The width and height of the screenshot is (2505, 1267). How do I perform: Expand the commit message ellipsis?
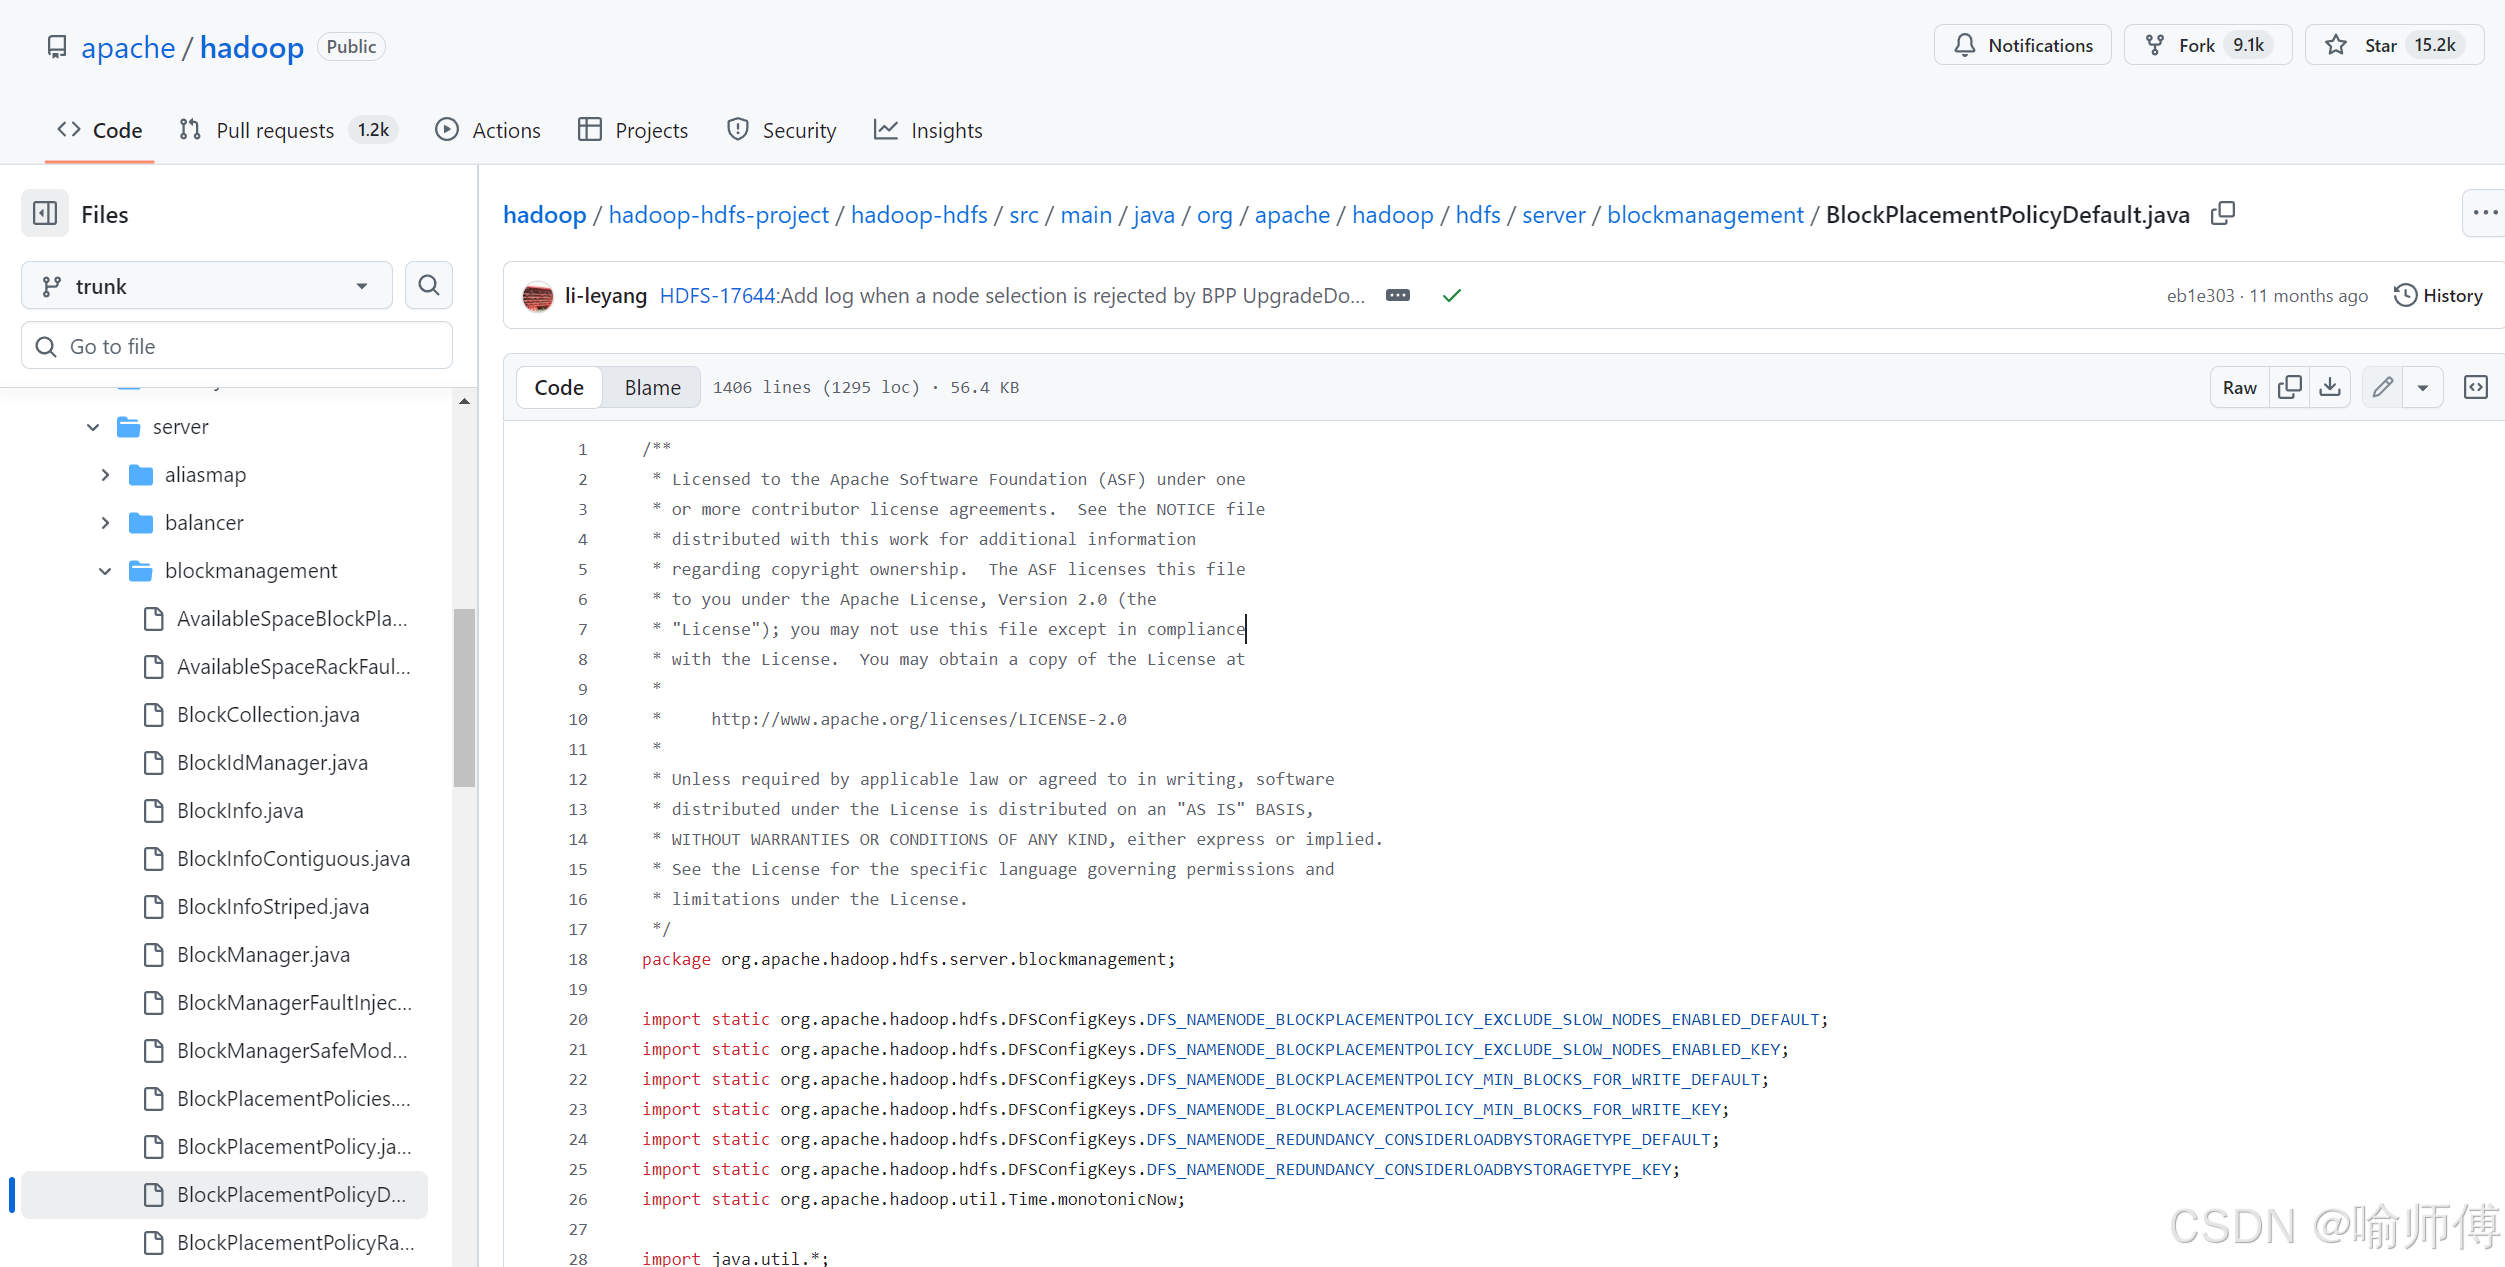[x=1398, y=295]
